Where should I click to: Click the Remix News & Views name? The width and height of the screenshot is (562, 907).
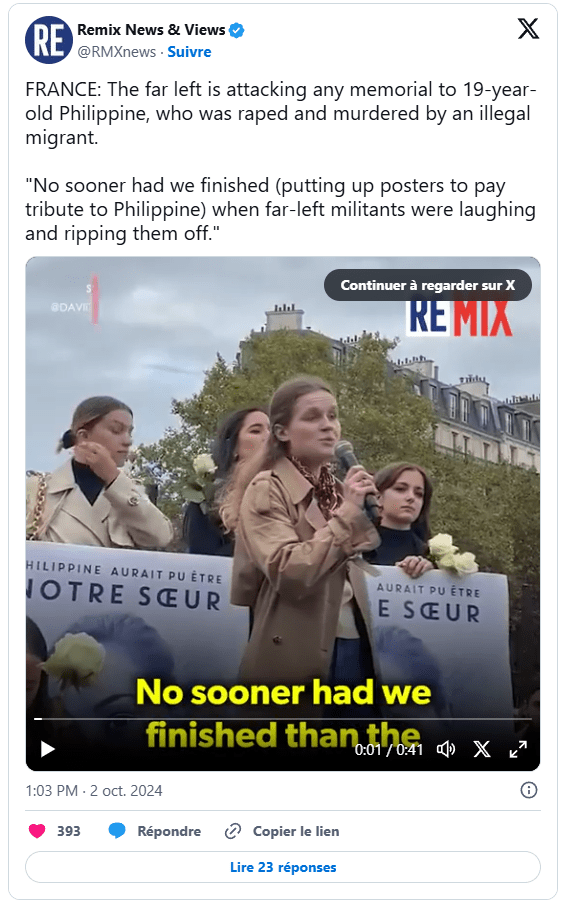[x=151, y=30]
